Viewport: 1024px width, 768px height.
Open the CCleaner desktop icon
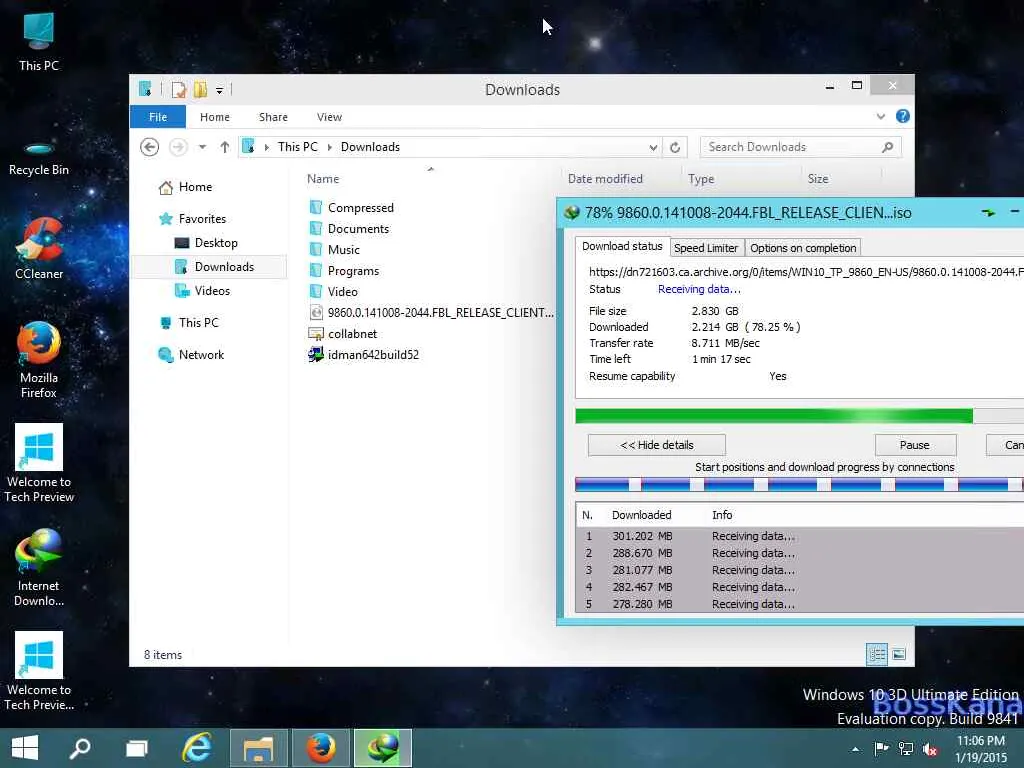coord(39,241)
